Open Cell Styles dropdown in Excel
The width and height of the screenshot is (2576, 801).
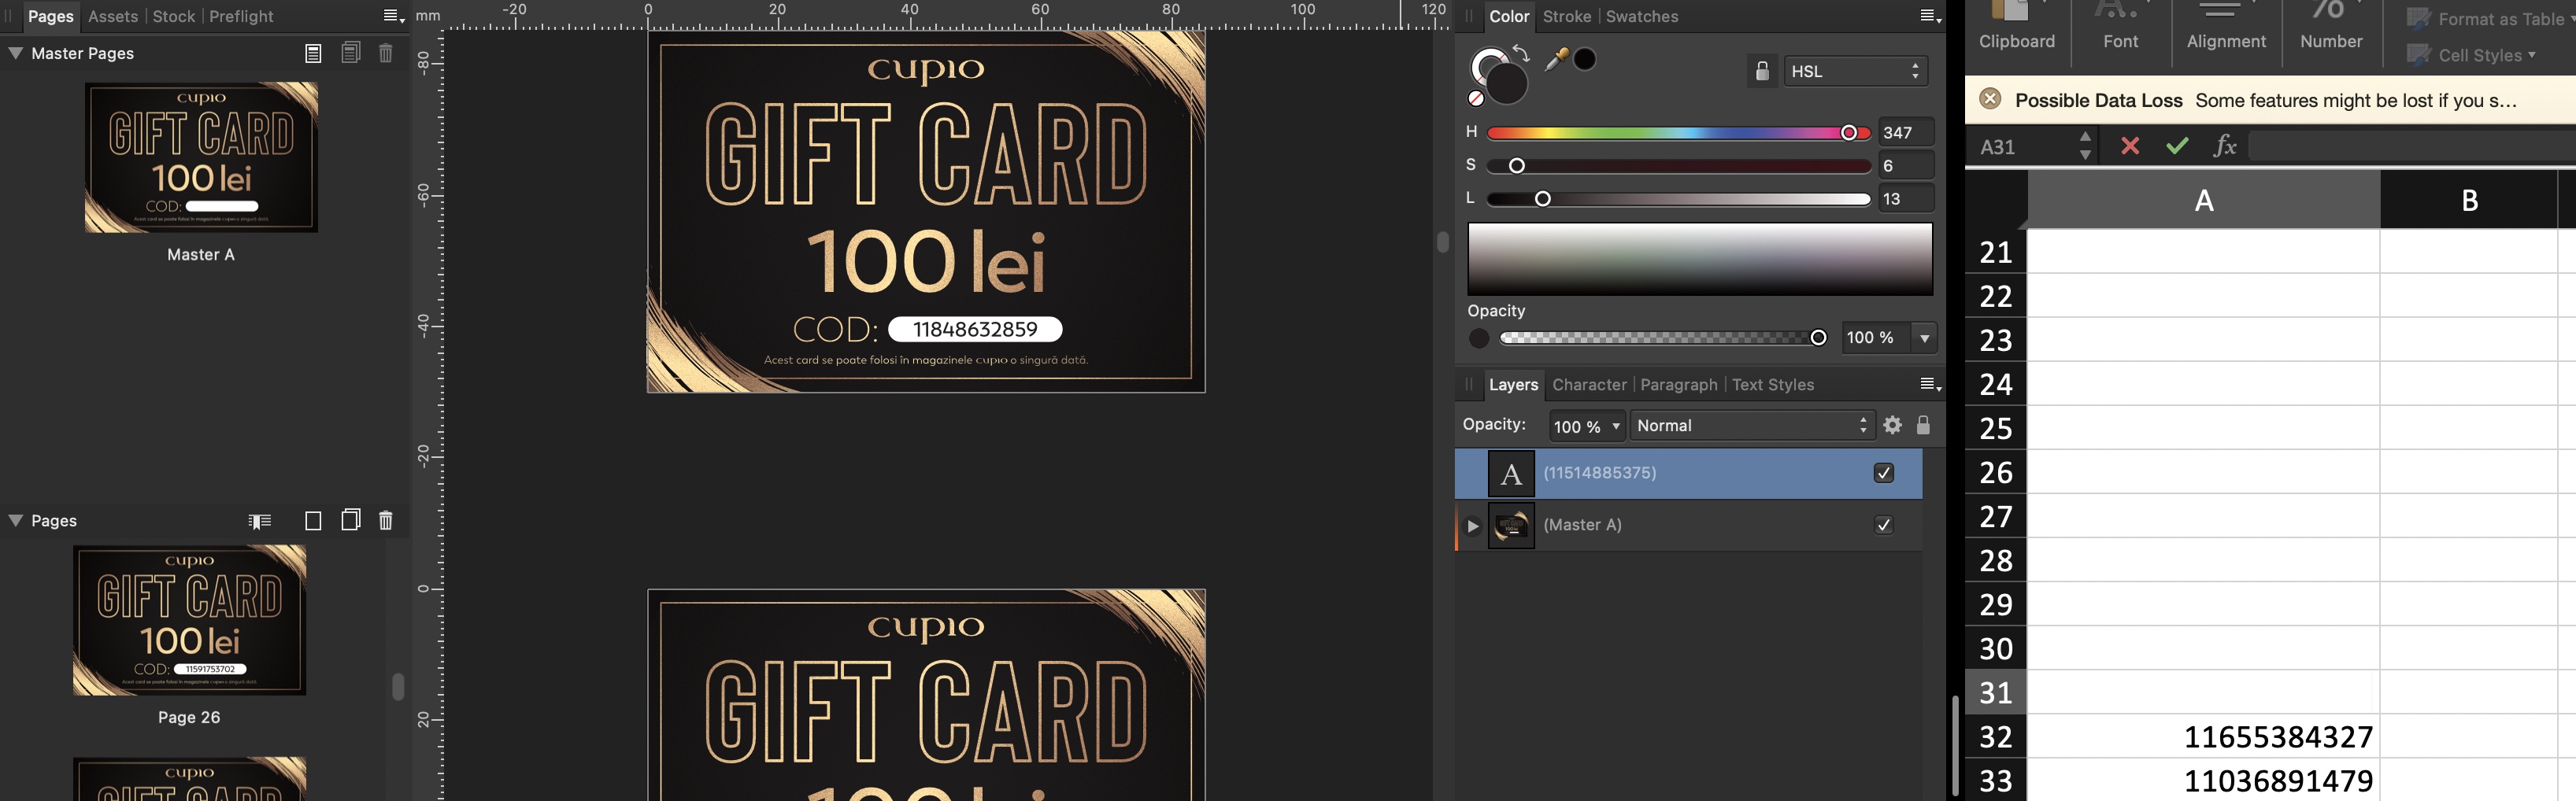2472,55
